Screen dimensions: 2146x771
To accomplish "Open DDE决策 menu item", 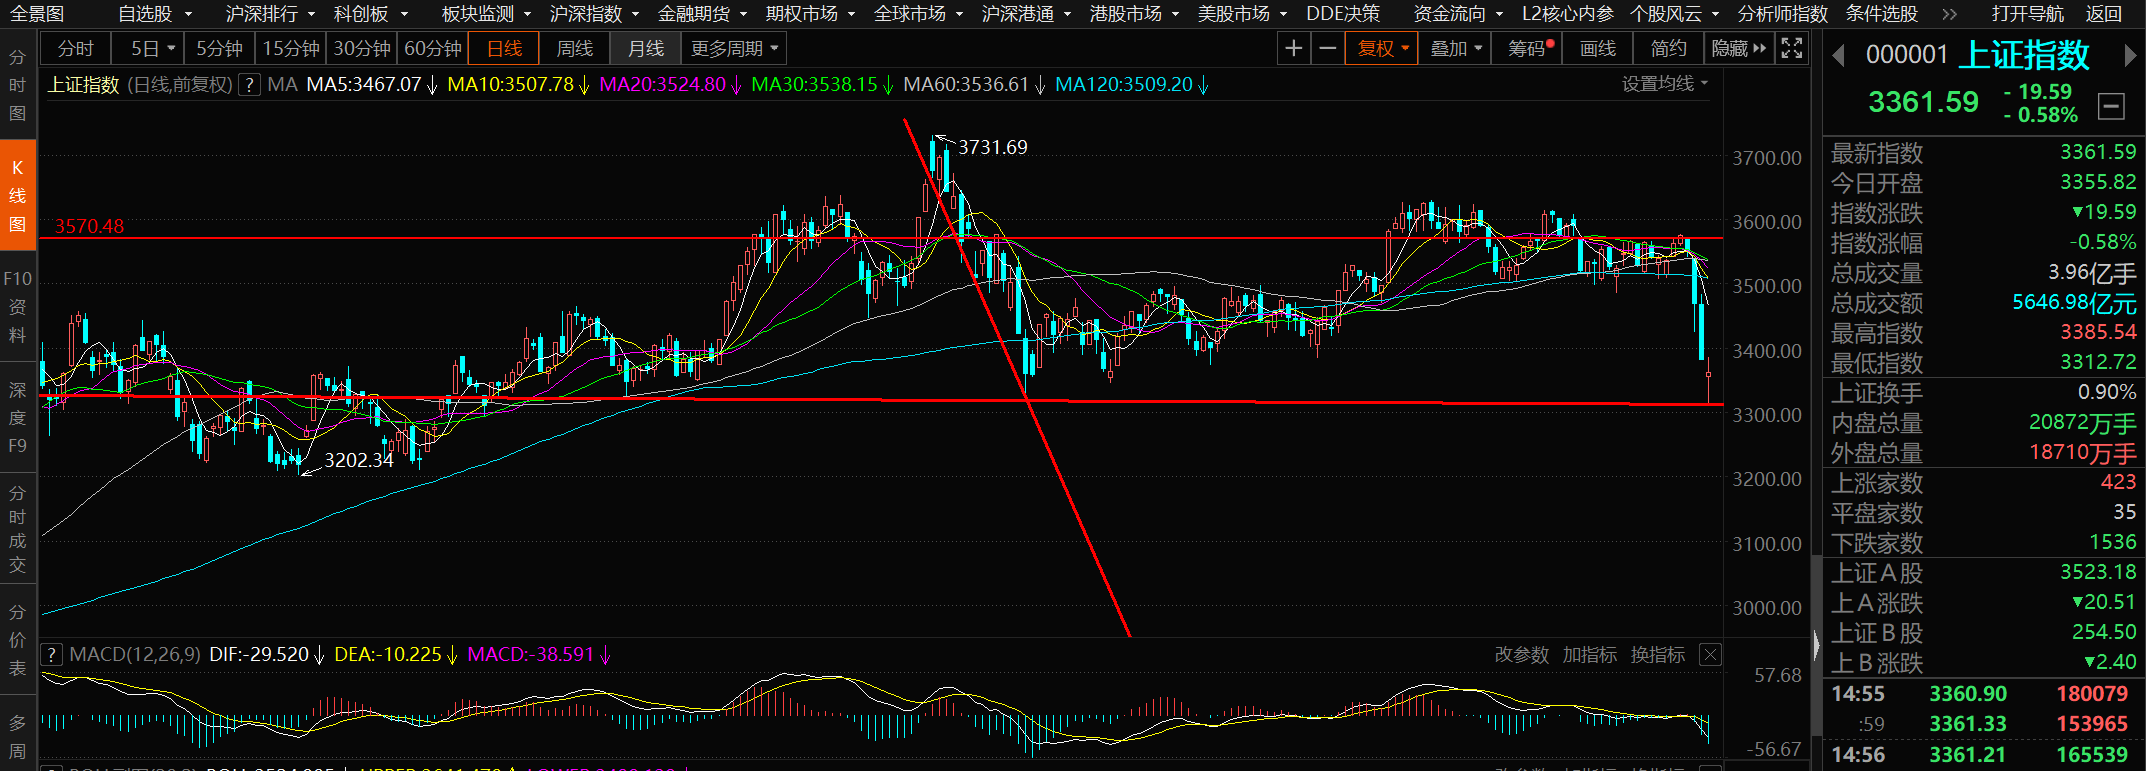I will pyautogui.click(x=1342, y=14).
